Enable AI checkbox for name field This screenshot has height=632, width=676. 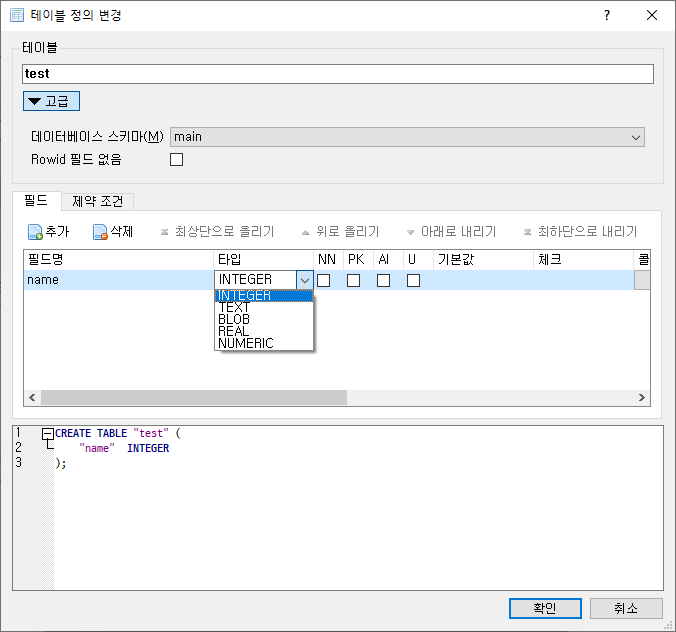pos(384,281)
